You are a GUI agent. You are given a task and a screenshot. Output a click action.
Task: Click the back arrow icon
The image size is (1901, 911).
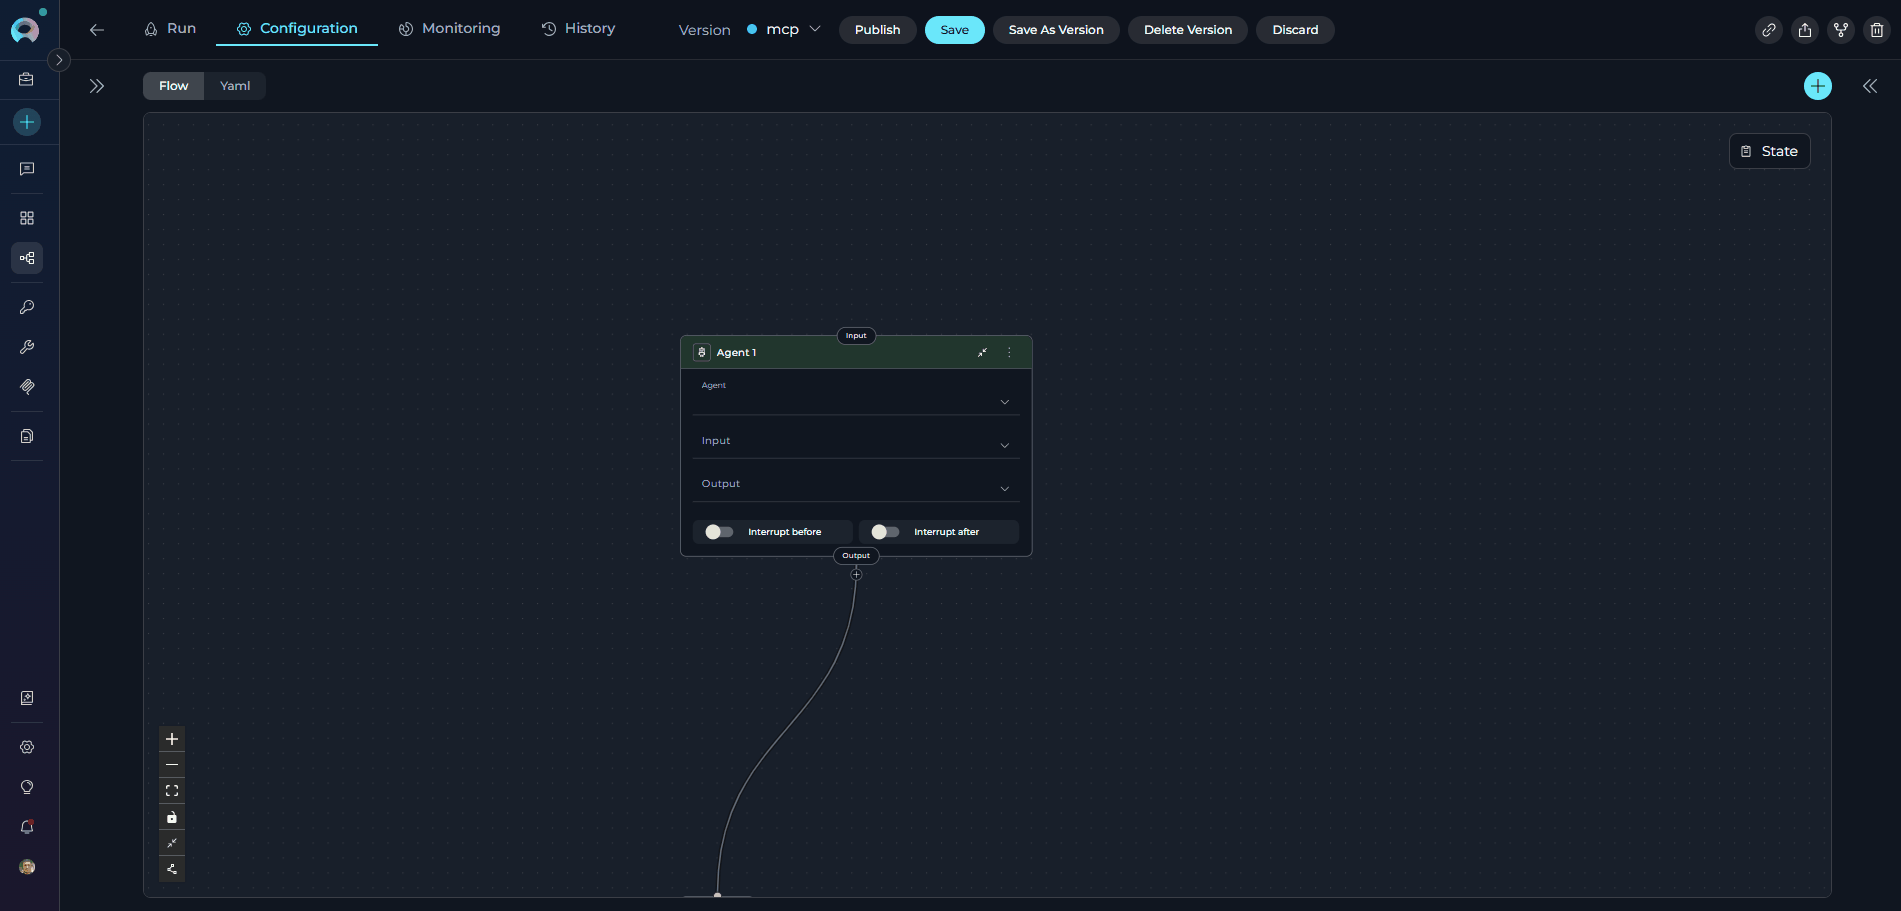point(97,30)
